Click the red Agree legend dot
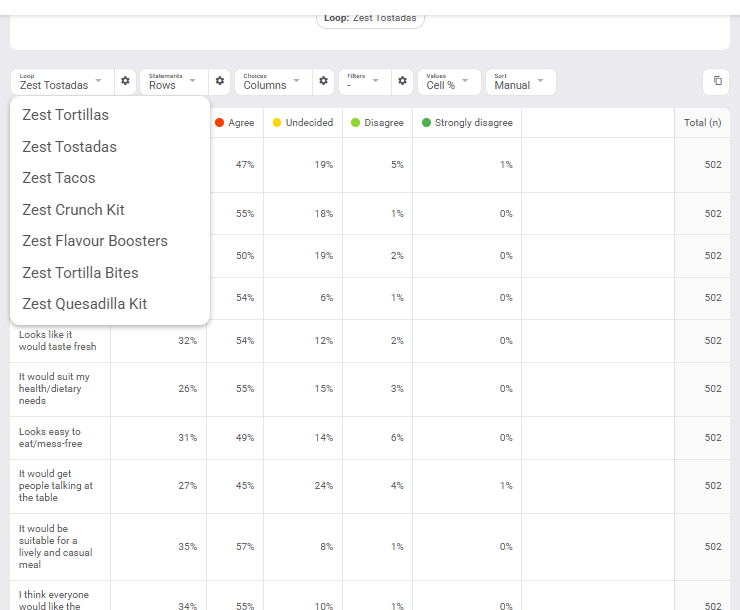 click(x=219, y=123)
